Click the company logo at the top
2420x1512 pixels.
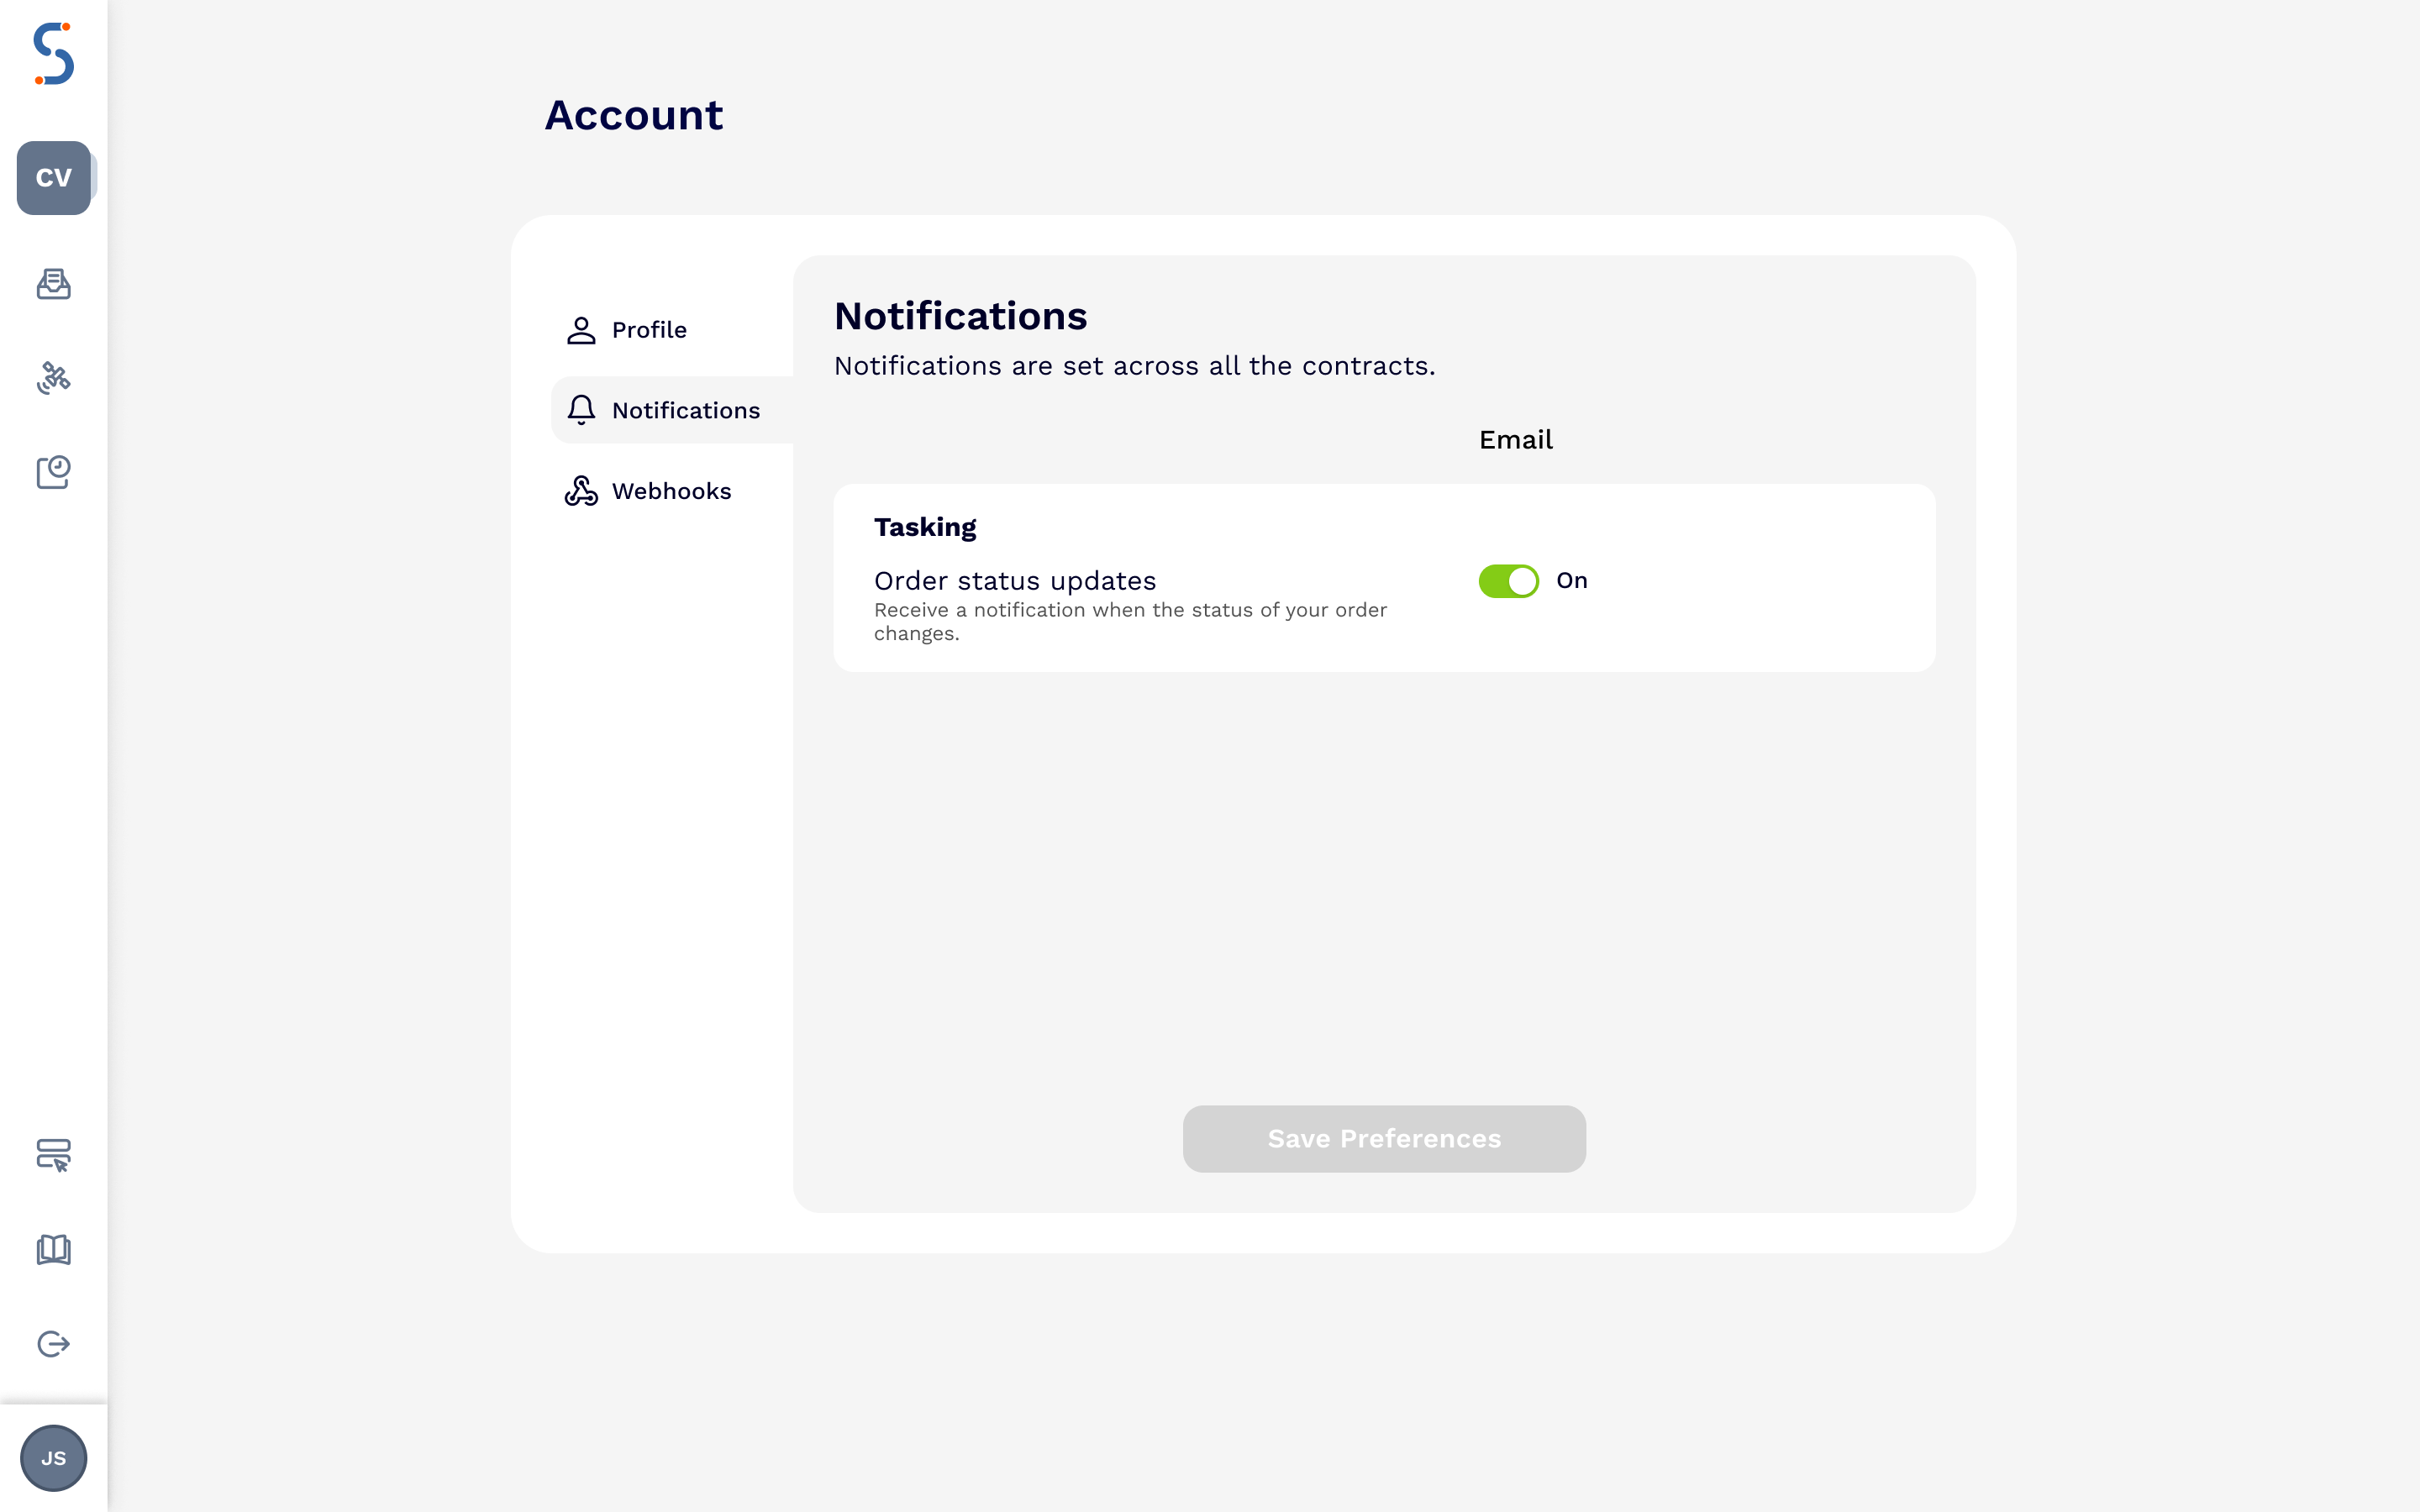54,54
